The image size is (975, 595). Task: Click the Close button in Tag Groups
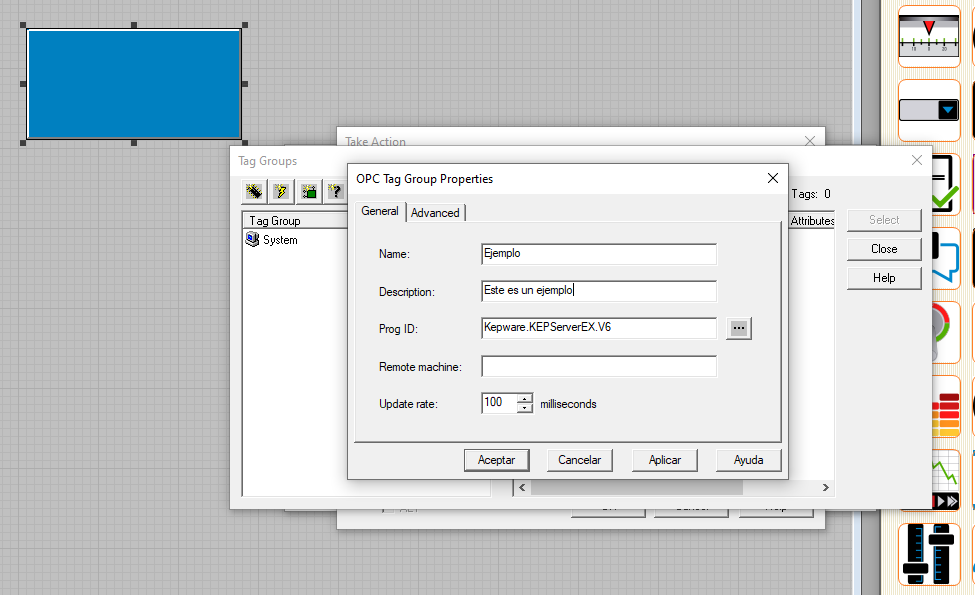point(883,249)
